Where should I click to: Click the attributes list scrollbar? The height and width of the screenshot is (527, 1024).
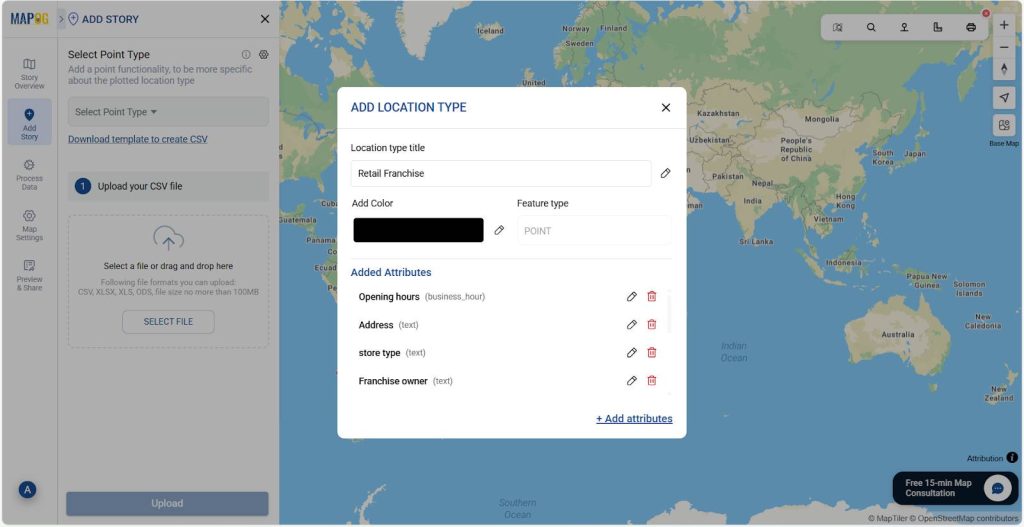(668, 313)
